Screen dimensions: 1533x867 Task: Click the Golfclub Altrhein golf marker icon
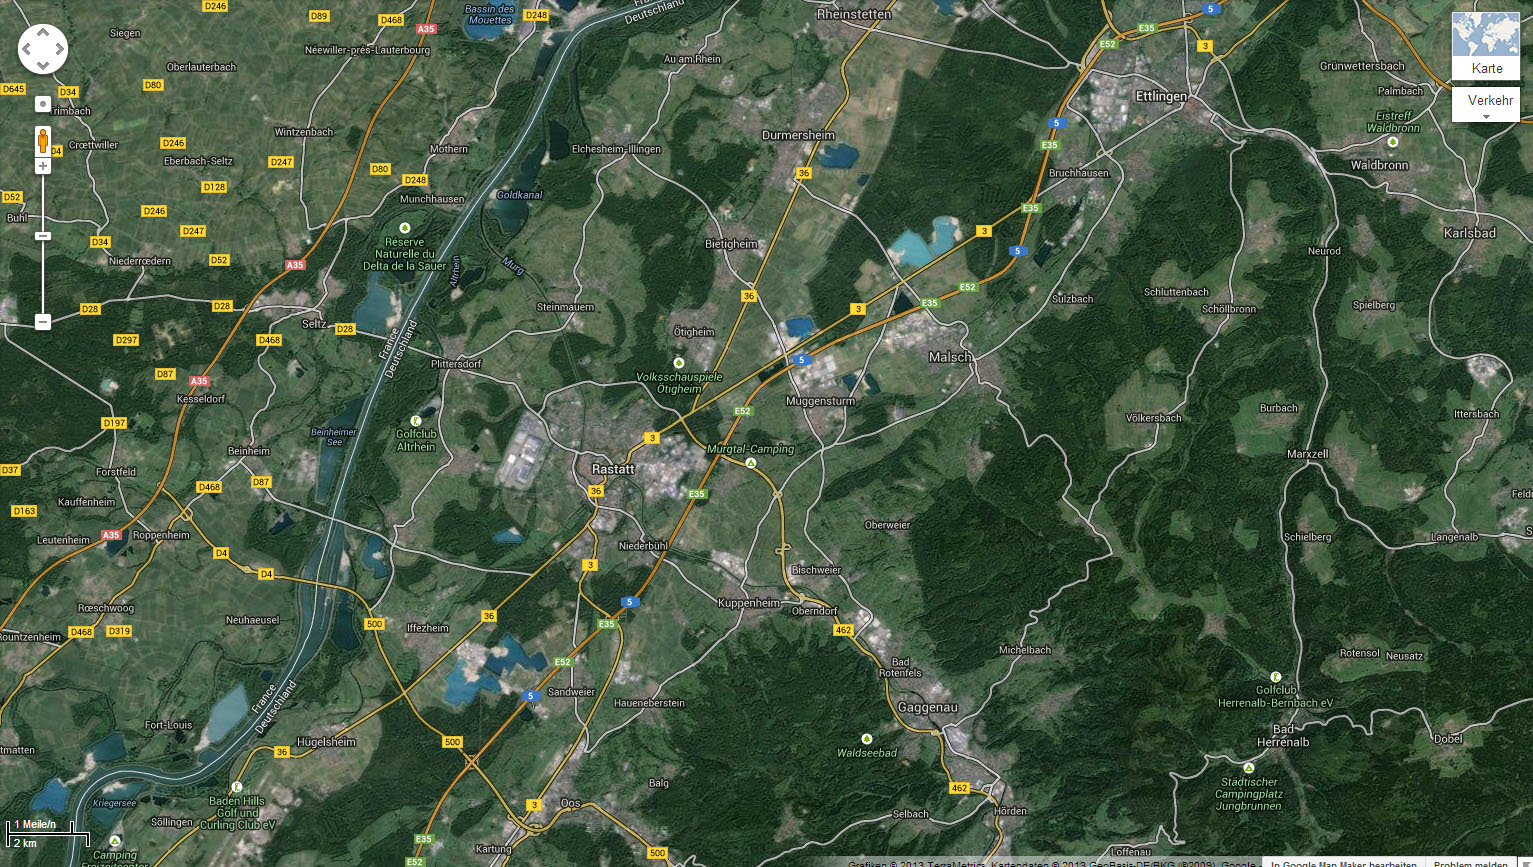tap(416, 421)
